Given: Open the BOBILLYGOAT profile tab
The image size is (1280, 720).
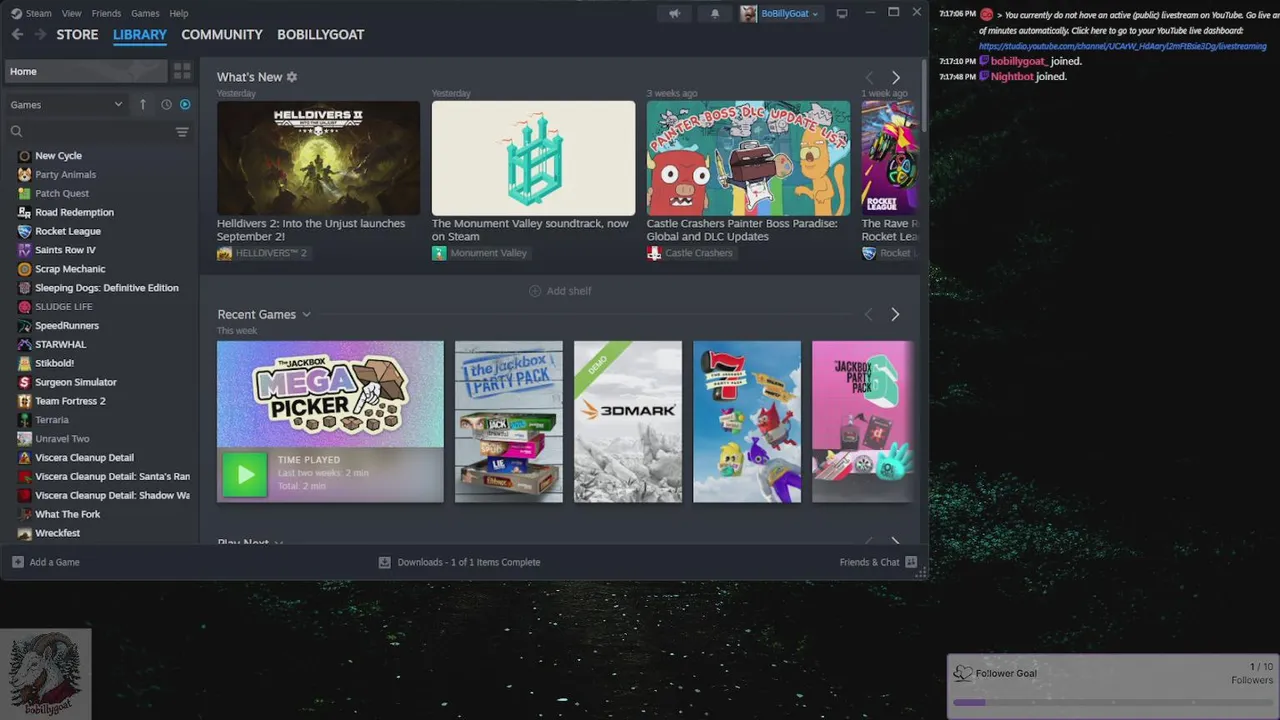Looking at the screenshot, I should coord(320,34).
